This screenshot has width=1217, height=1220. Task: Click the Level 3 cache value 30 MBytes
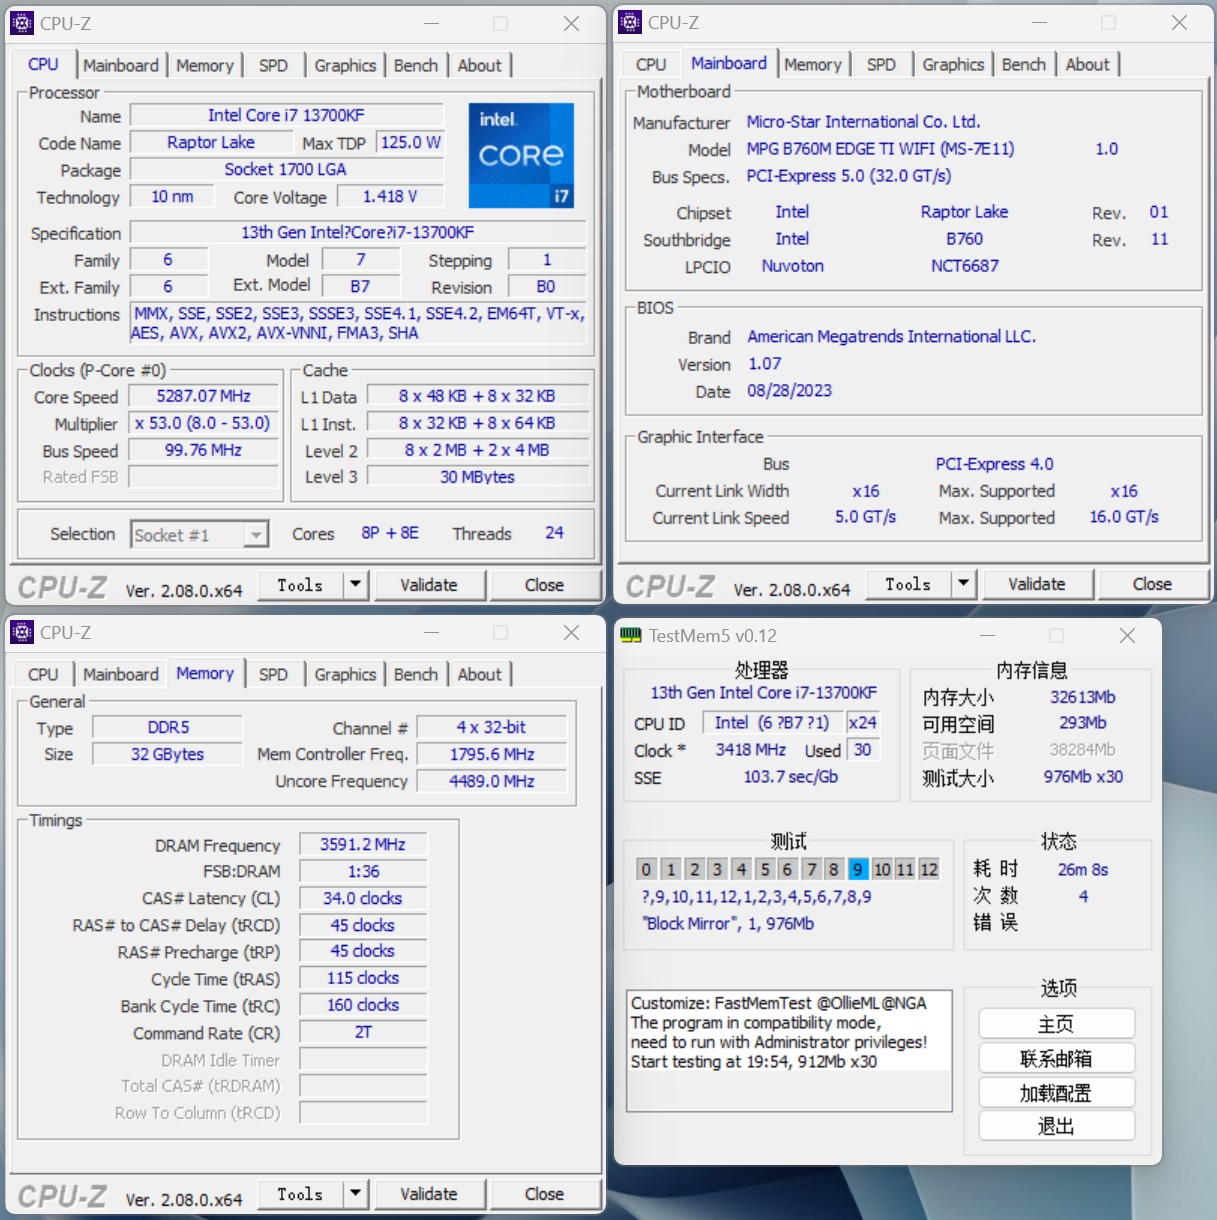[478, 477]
